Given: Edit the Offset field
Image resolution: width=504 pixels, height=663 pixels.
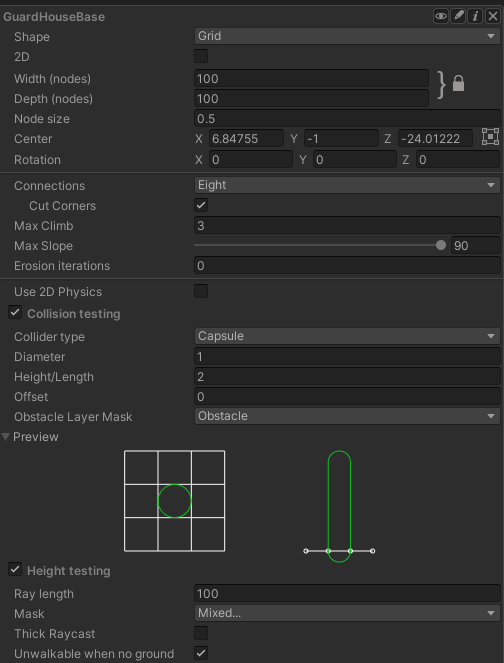Looking at the screenshot, I should [347, 397].
